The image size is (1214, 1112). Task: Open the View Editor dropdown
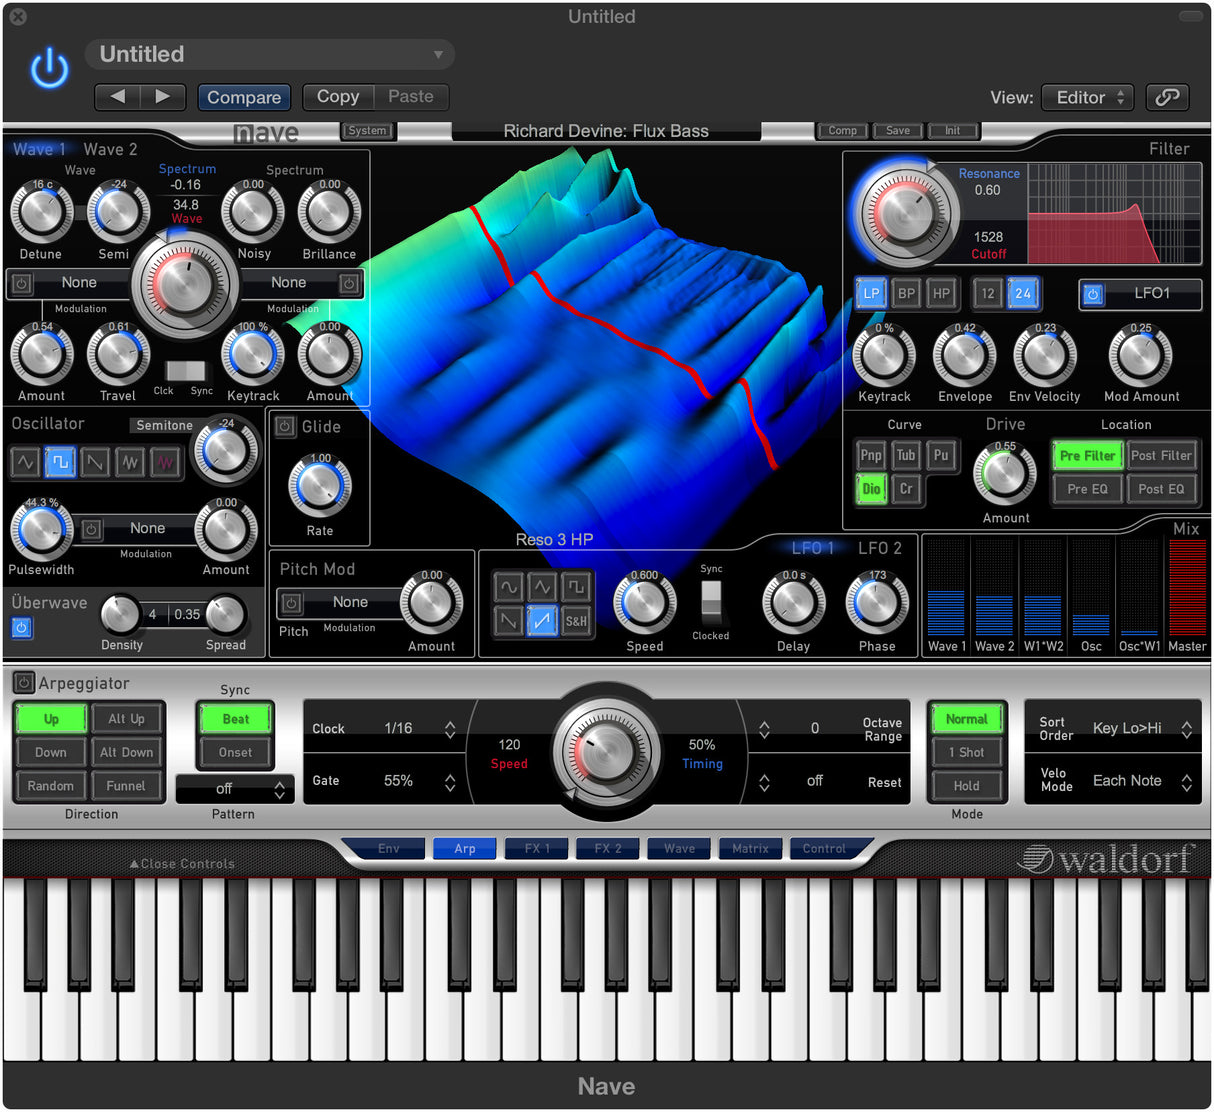point(1087,97)
